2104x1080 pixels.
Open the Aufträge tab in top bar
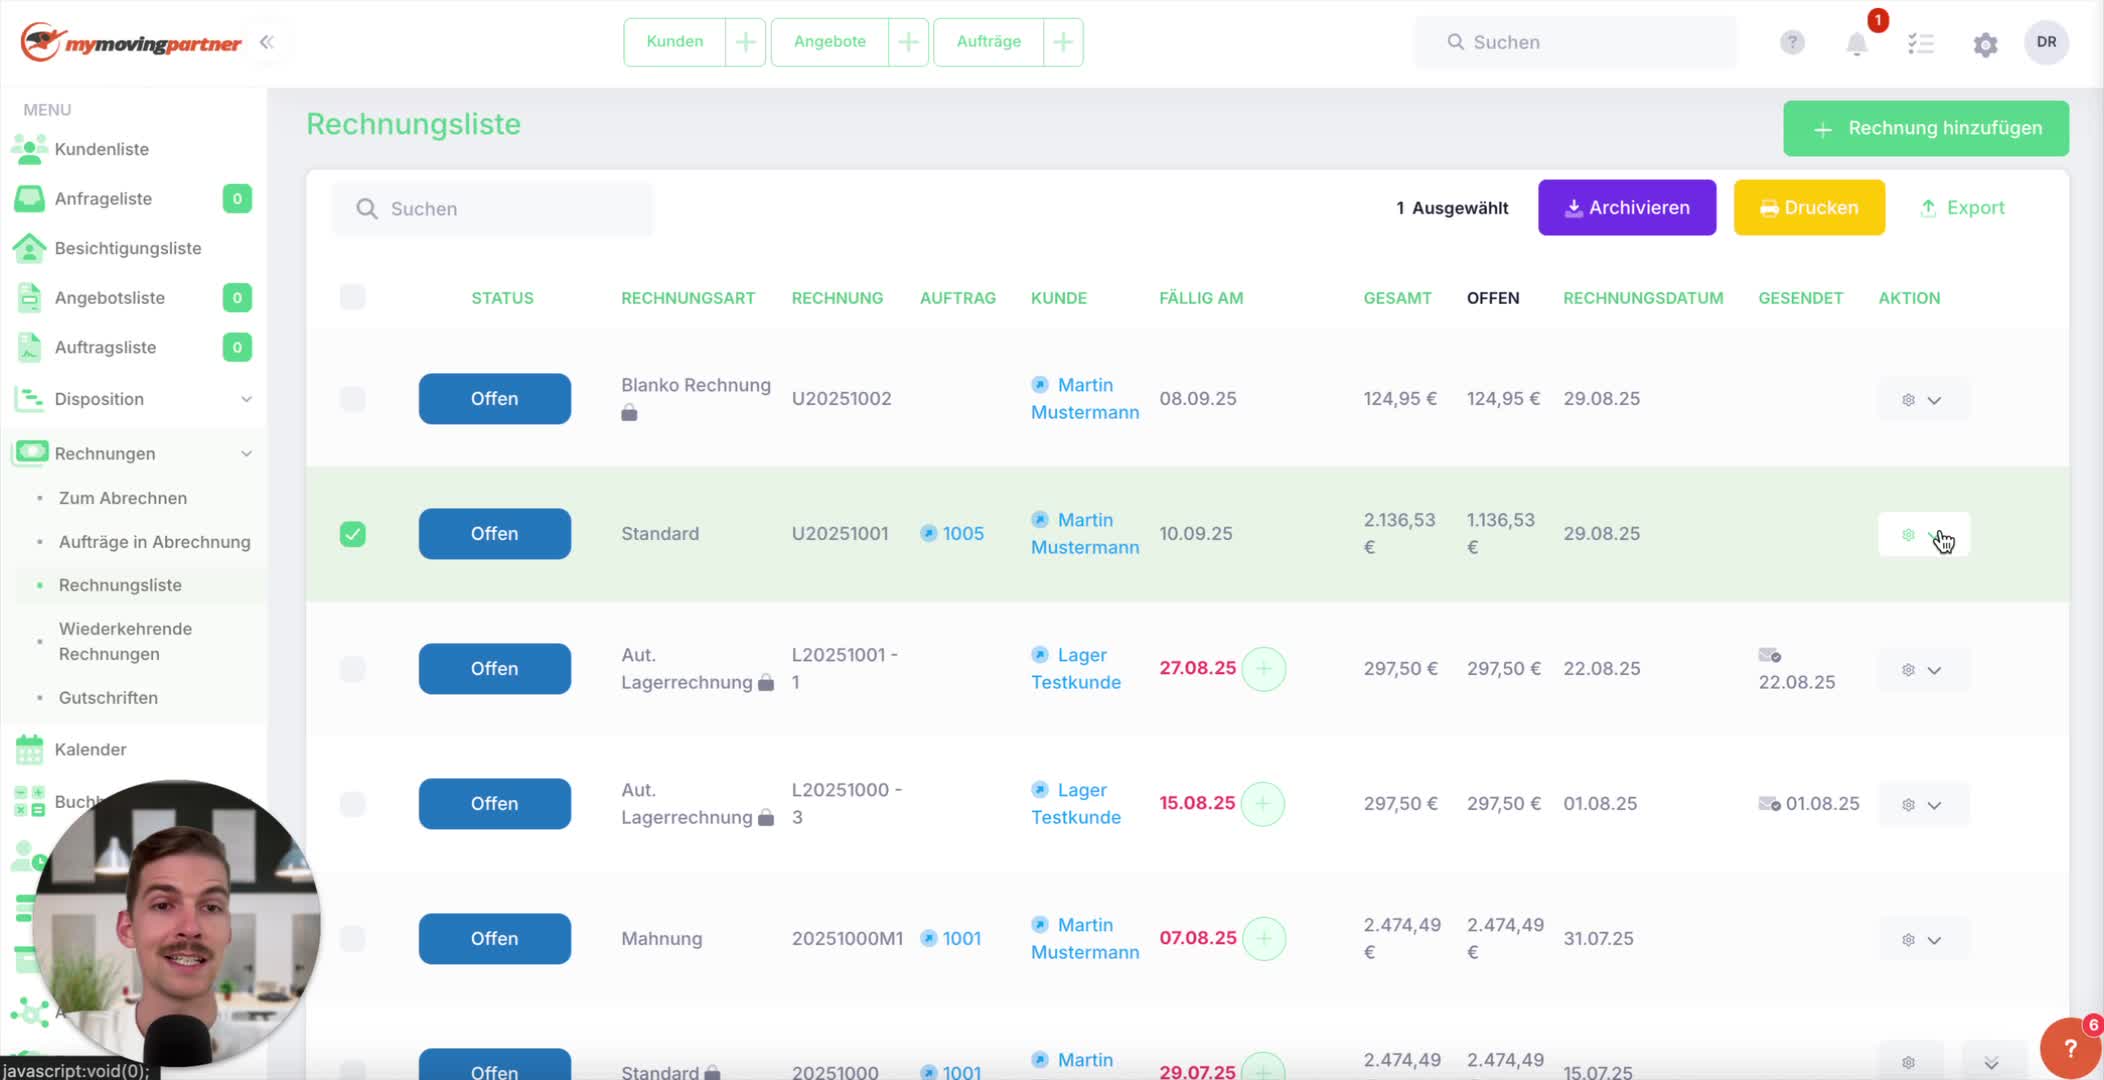(989, 42)
